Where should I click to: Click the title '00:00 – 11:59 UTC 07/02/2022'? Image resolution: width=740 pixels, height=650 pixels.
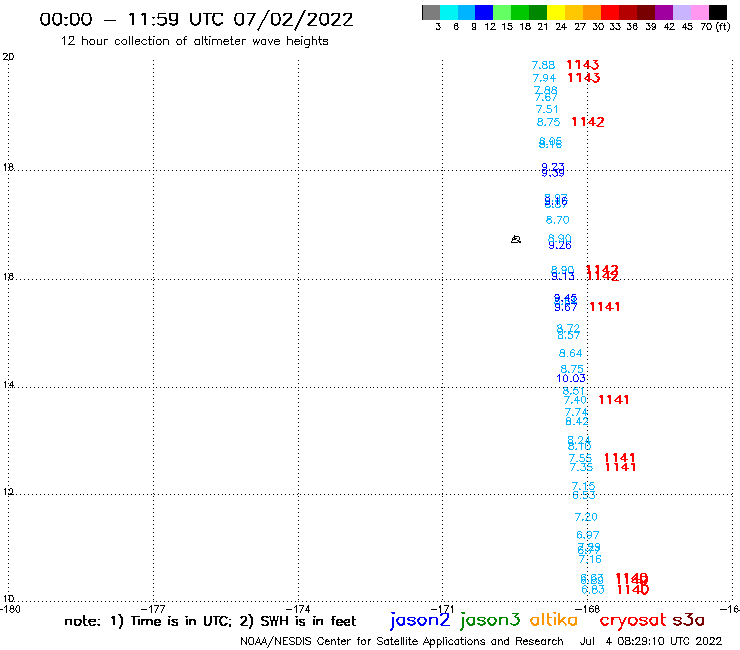196,19
